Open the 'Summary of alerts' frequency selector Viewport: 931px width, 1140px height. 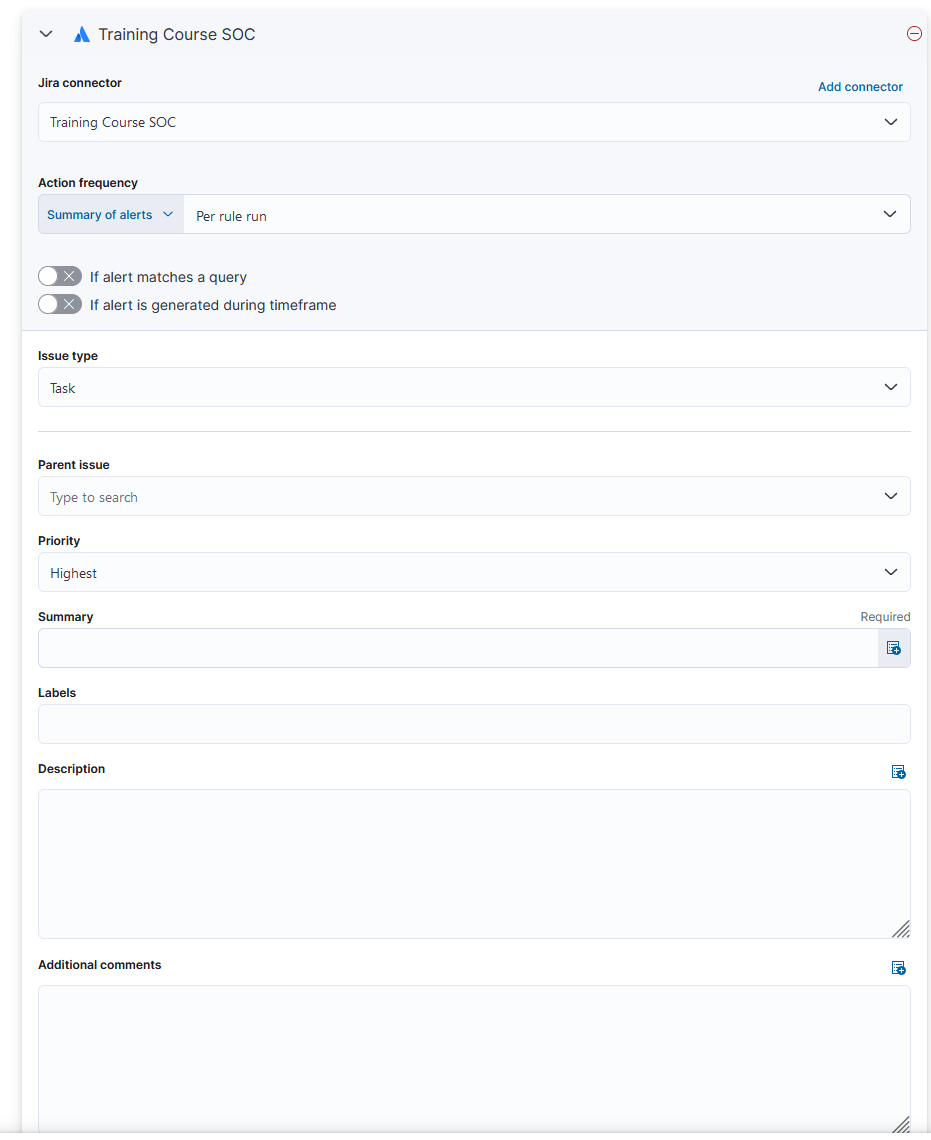tap(110, 215)
